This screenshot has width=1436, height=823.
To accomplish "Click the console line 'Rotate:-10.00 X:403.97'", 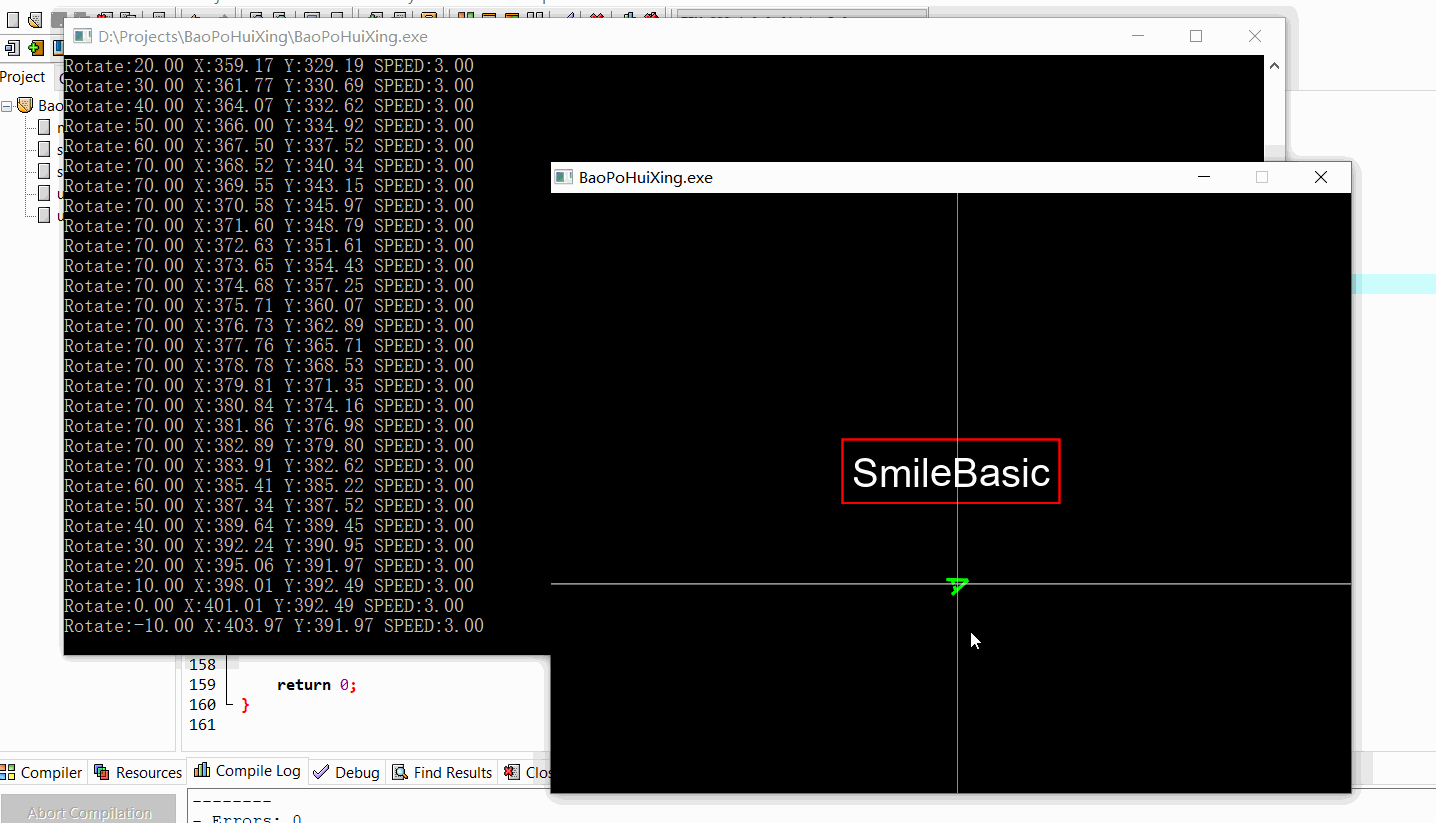I will (274, 626).
